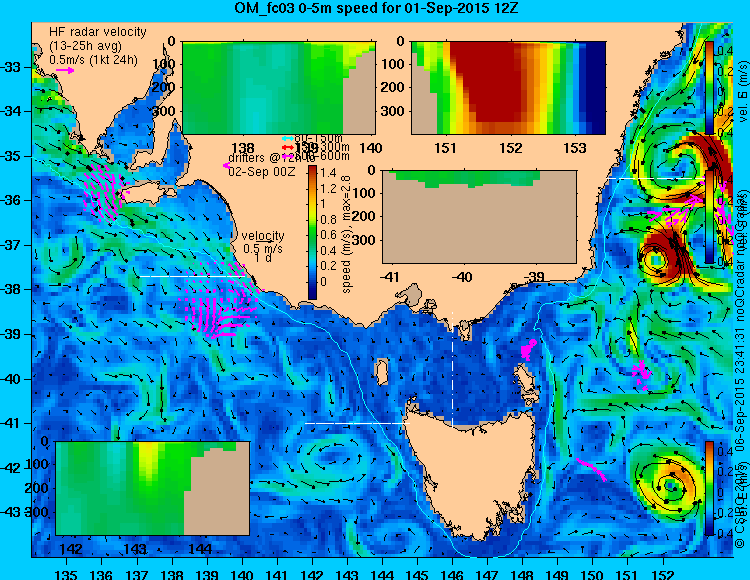
Task: Click the magenta drifter cluster near 40S 151.5E
Action: [x=641, y=375]
